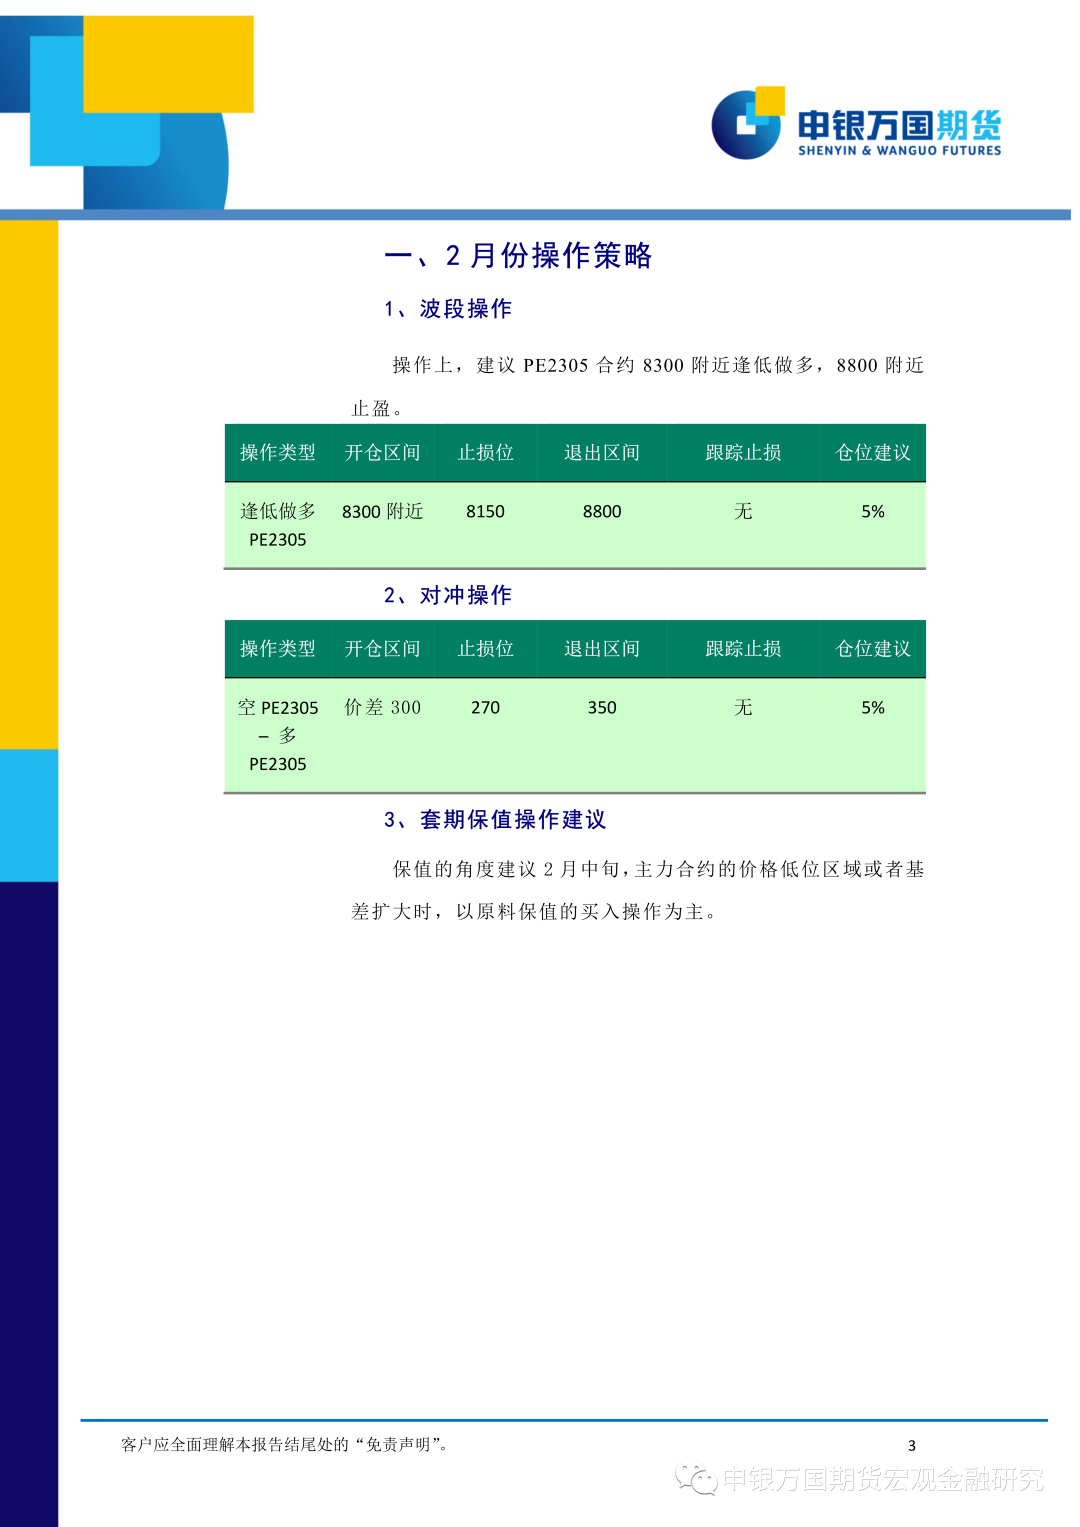Click "5%" in the 价差 300 row
This screenshot has width=1080, height=1527.
click(x=873, y=707)
